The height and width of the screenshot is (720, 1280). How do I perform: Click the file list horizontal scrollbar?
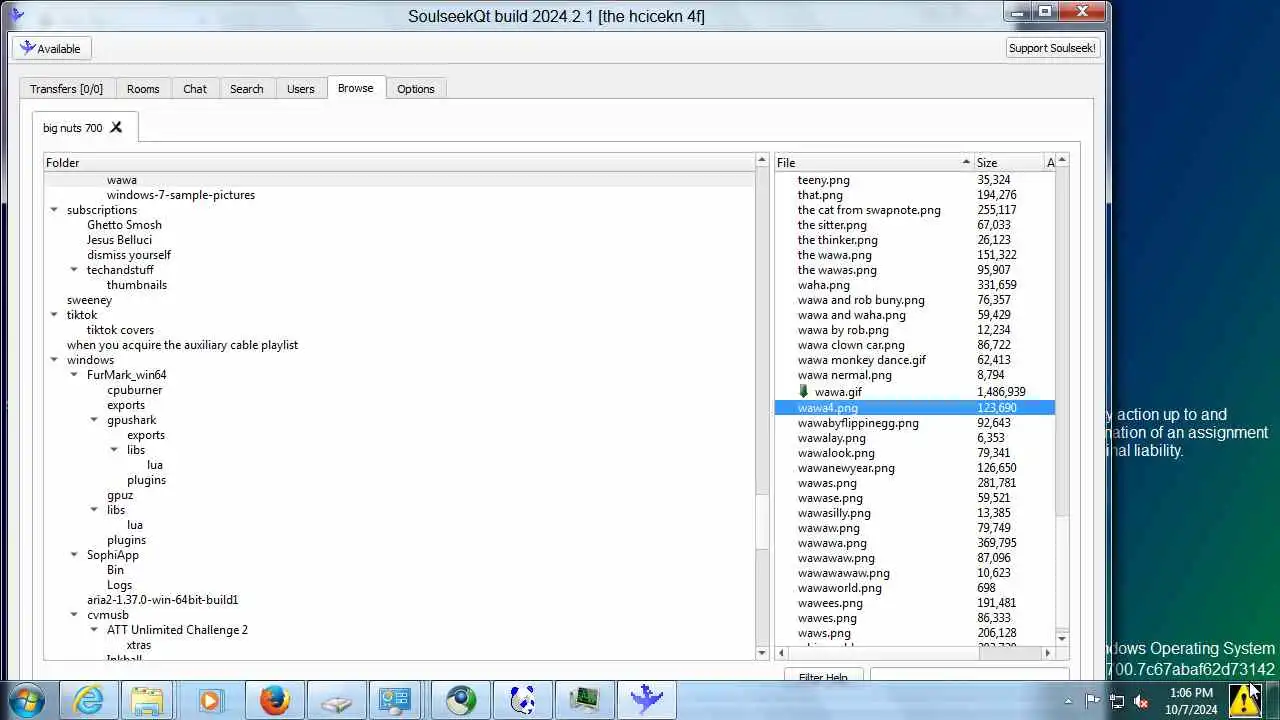pyautogui.click(x=914, y=653)
